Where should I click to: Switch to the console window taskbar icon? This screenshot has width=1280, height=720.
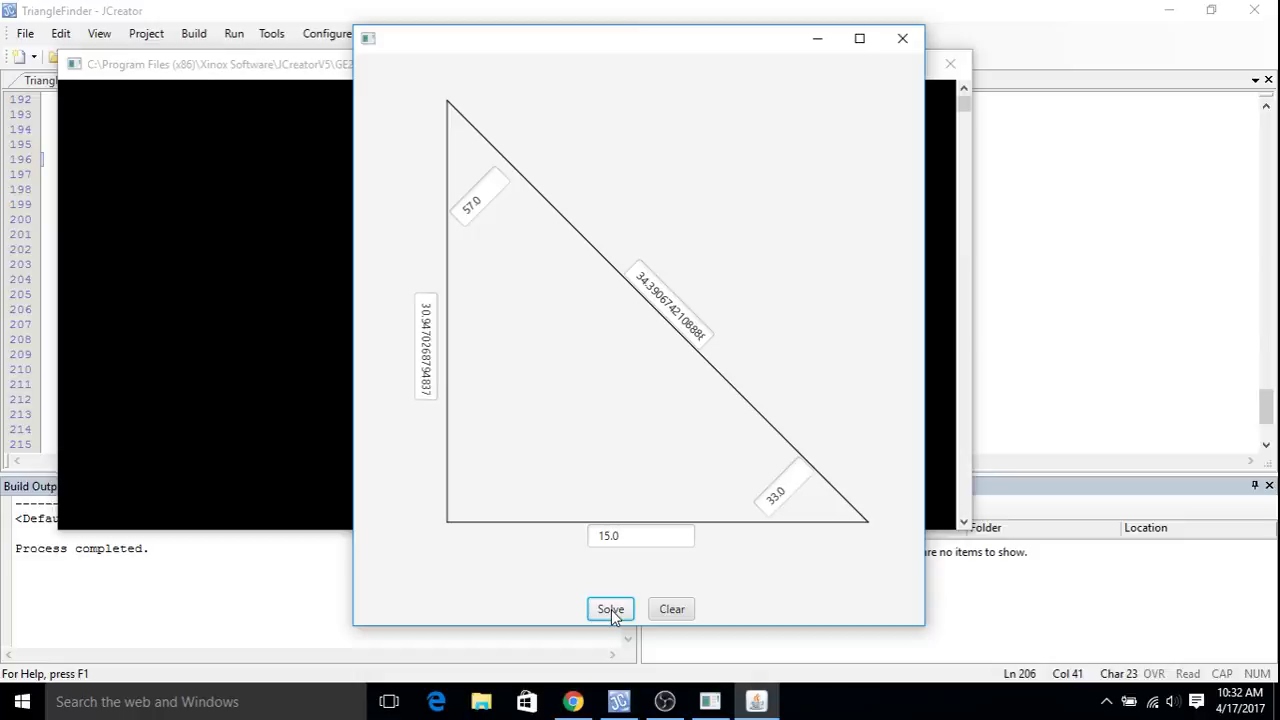coord(710,702)
